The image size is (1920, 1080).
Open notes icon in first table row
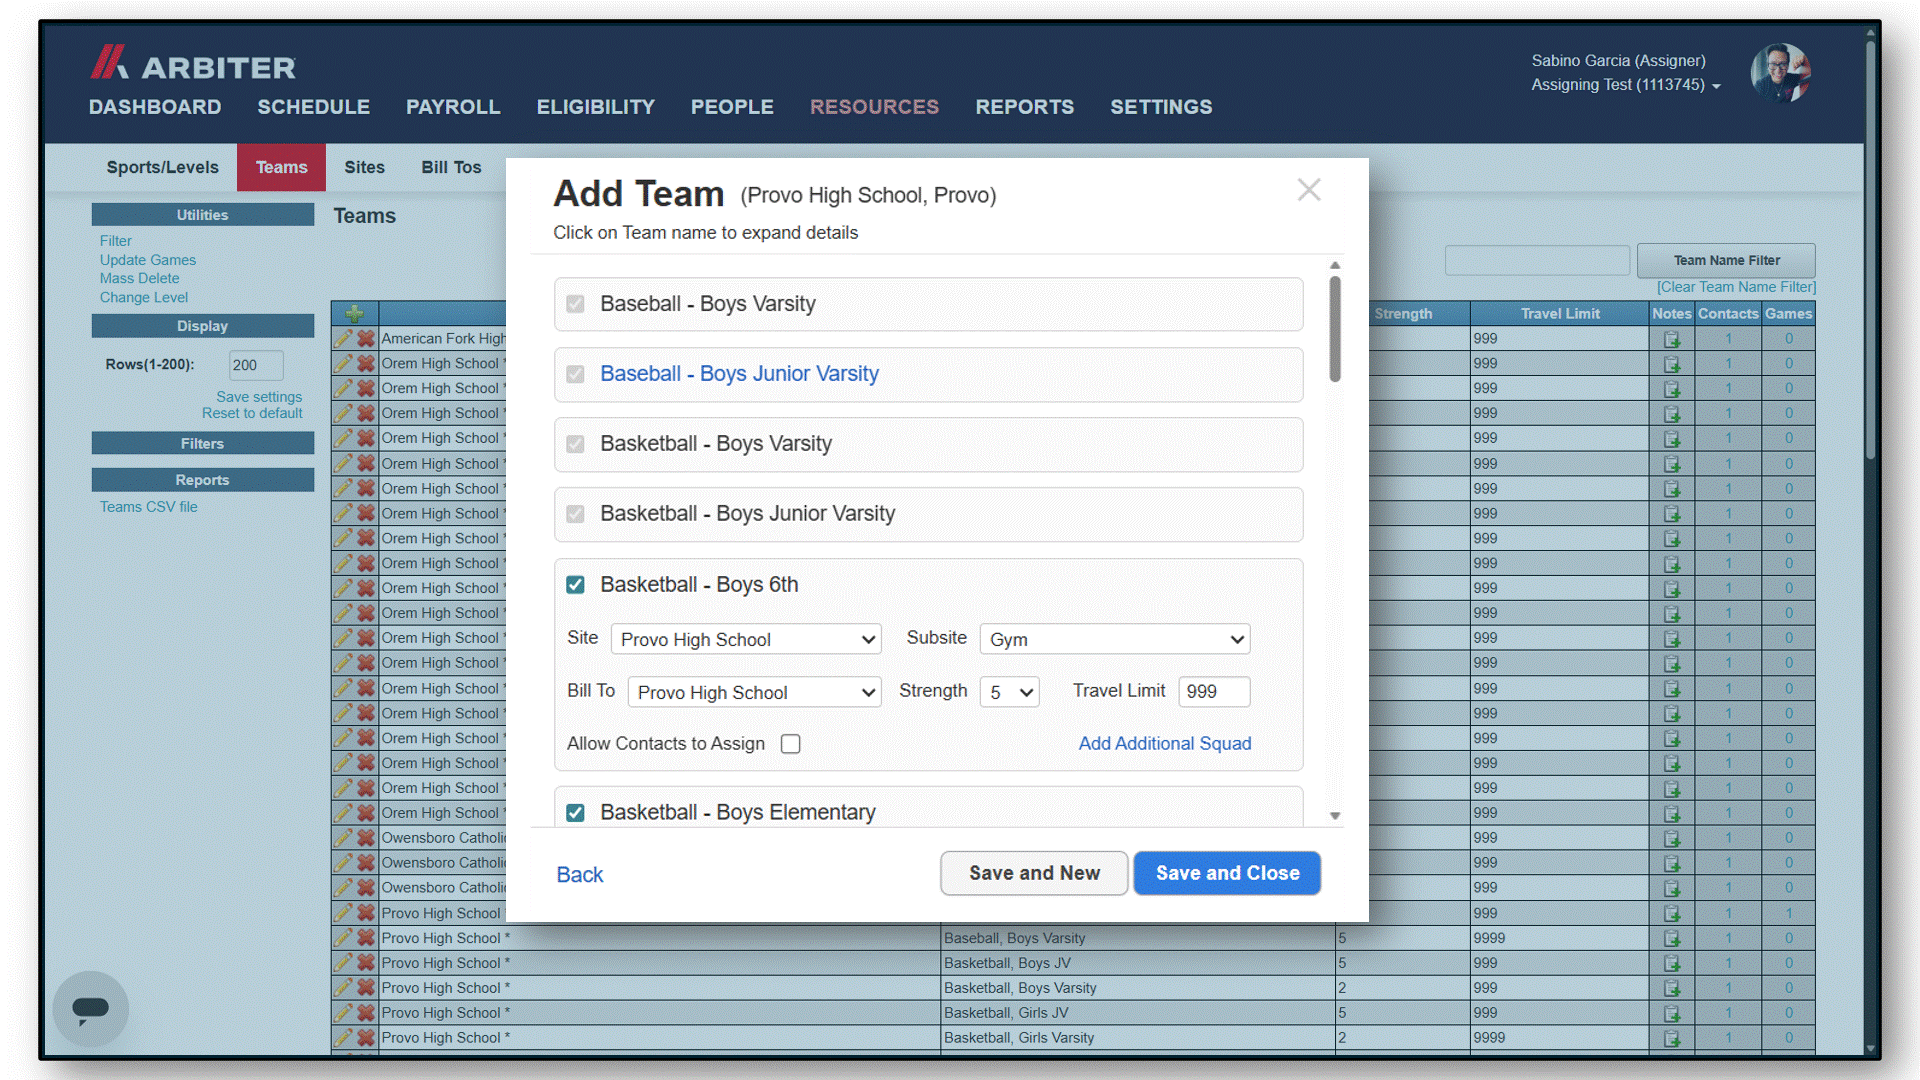point(1671,339)
